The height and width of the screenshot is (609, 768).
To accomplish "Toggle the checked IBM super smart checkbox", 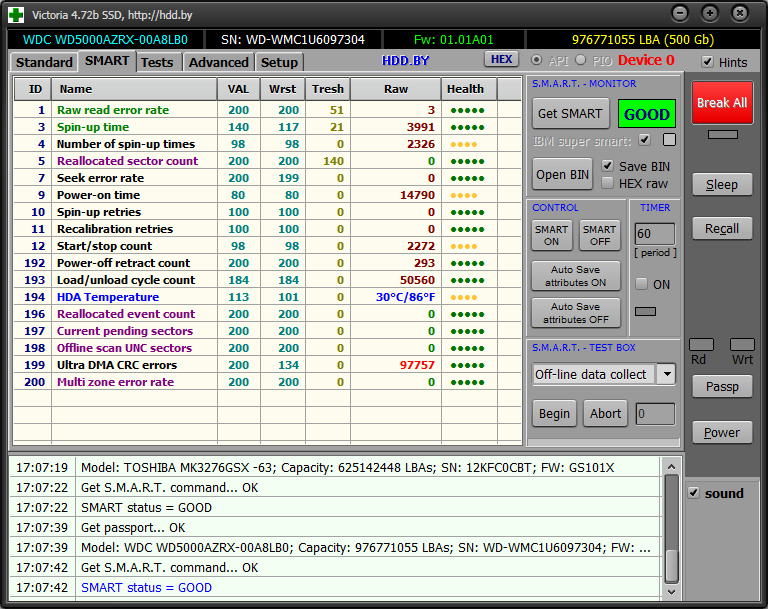I will pyautogui.click(x=645, y=140).
